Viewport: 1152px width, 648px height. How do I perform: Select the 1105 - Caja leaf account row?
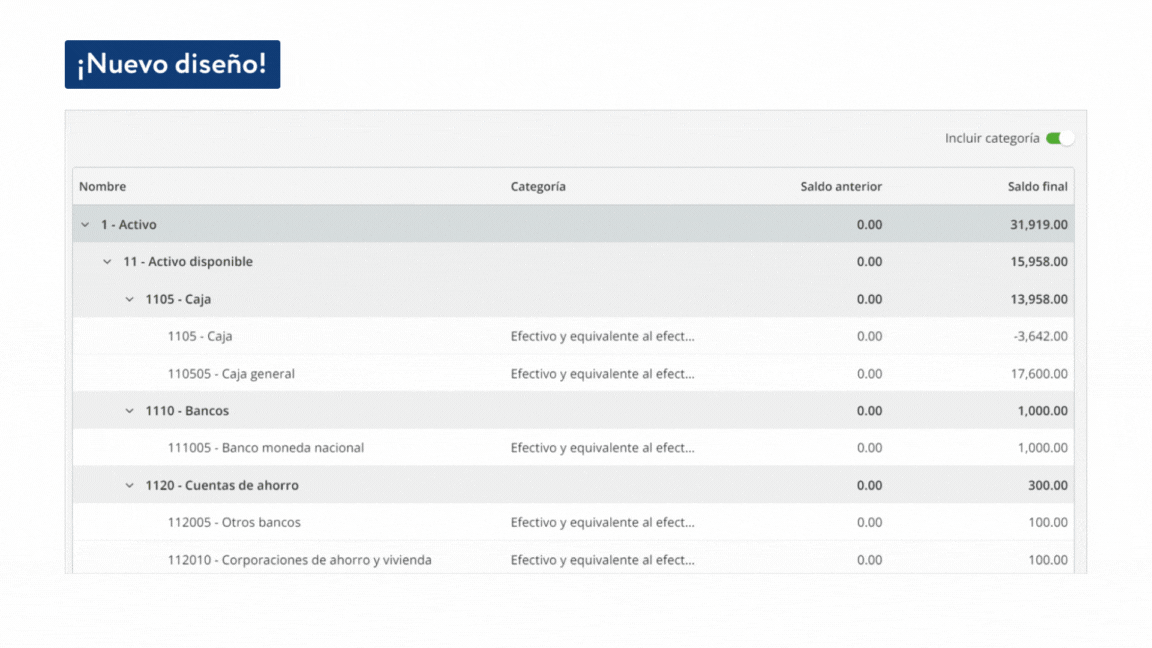573,336
